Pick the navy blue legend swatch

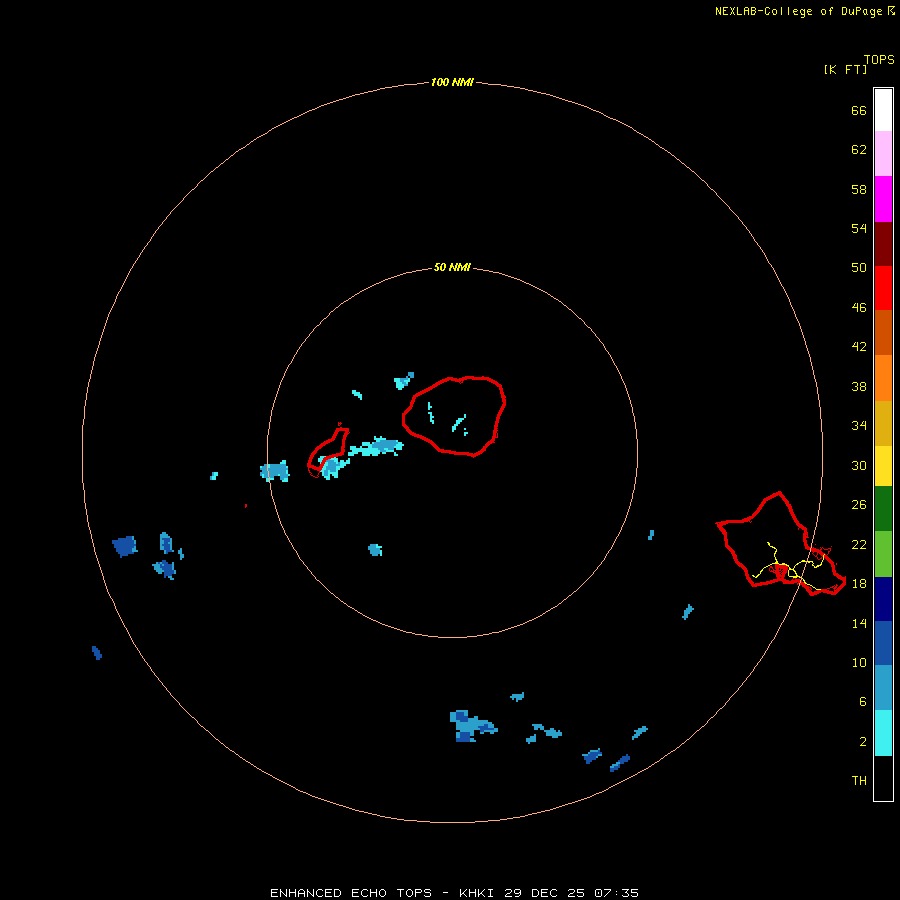(883, 599)
